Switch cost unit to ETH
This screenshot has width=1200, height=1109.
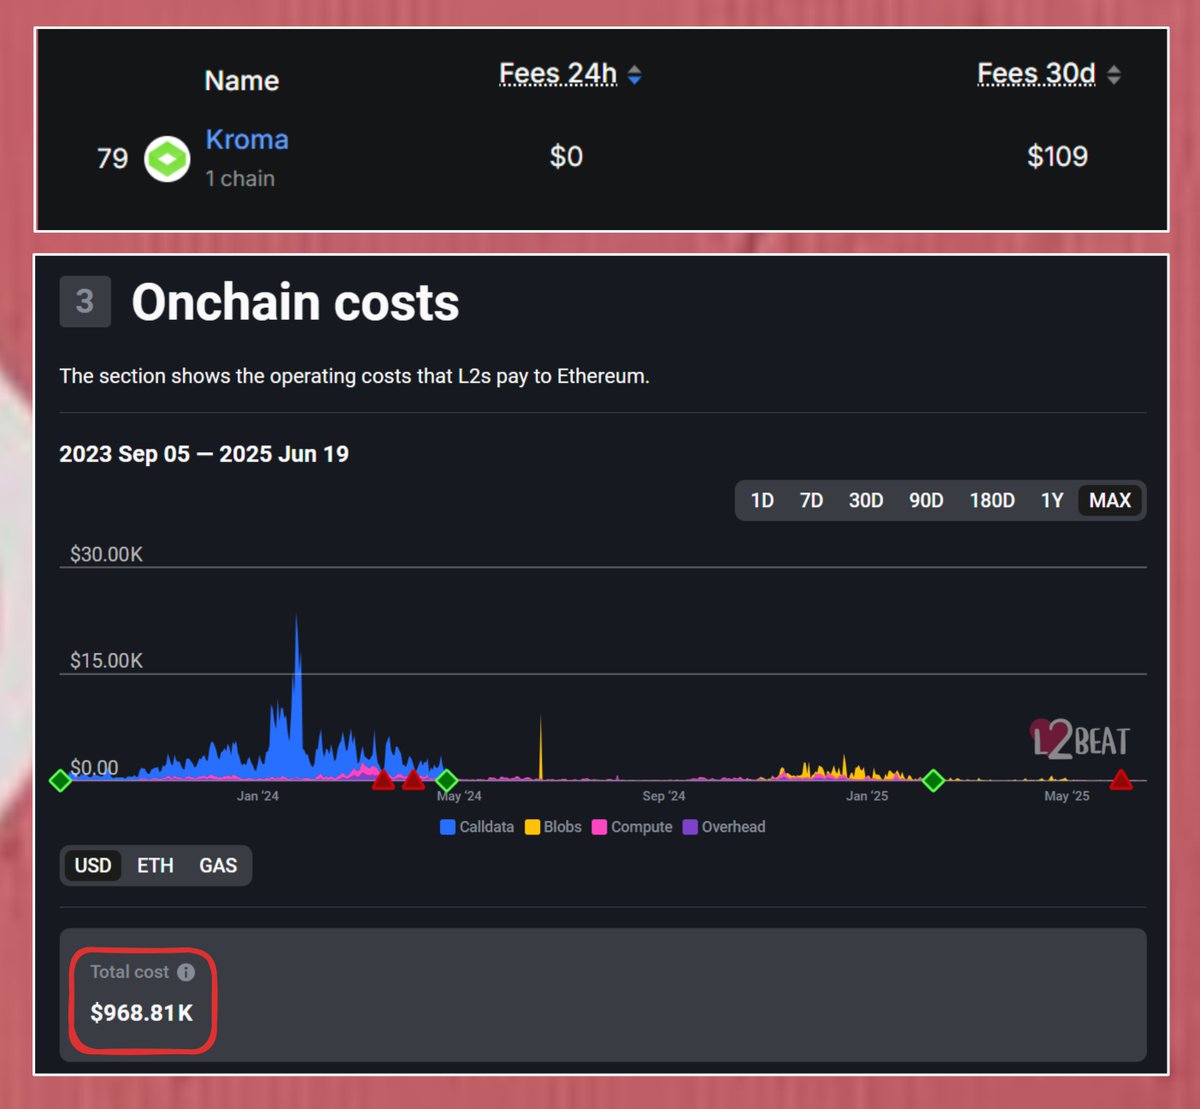click(155, 866)
